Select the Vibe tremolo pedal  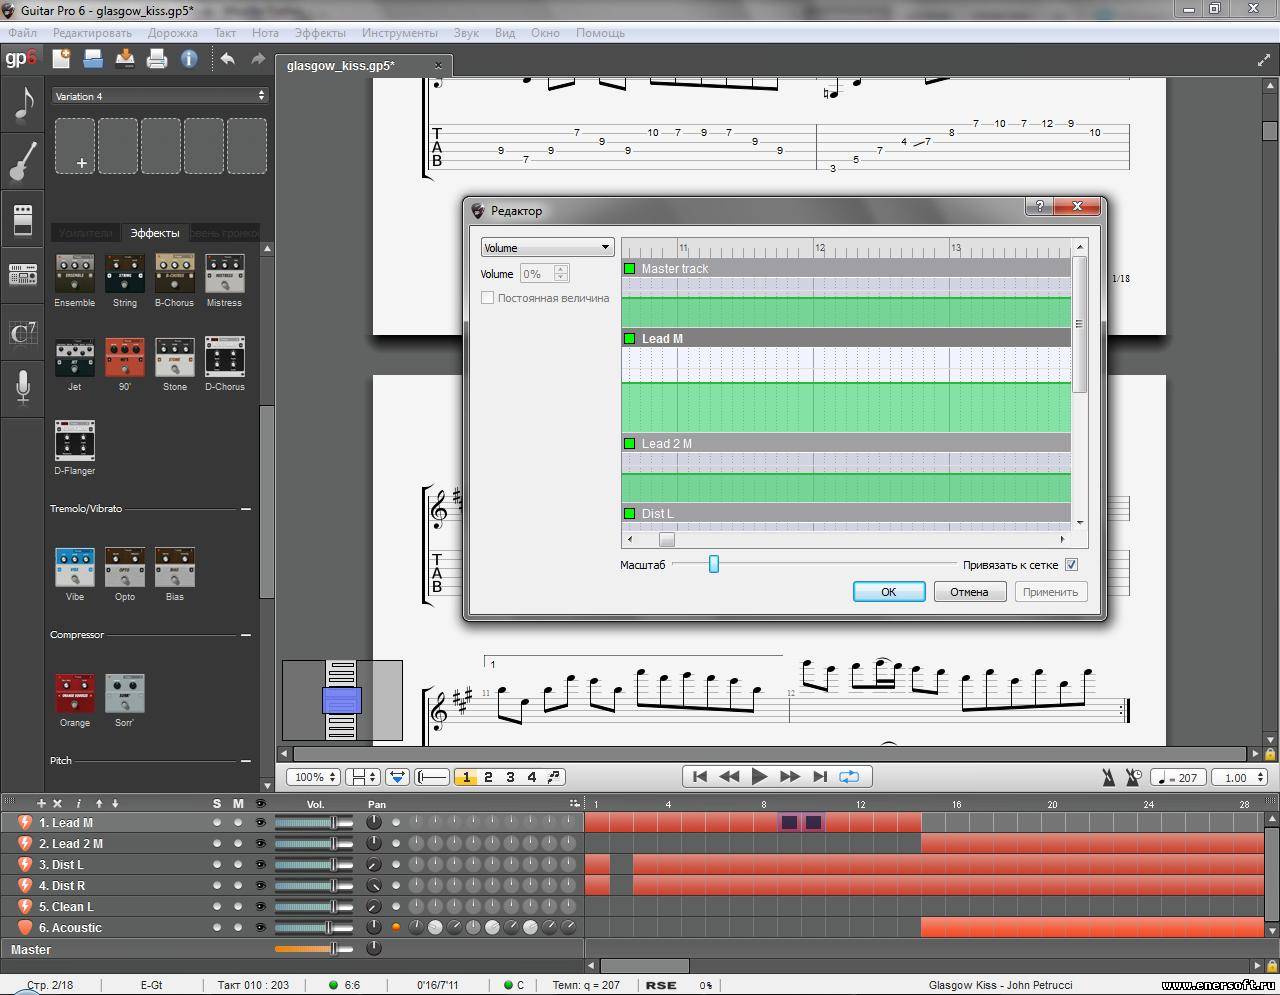tap(75, 567)
